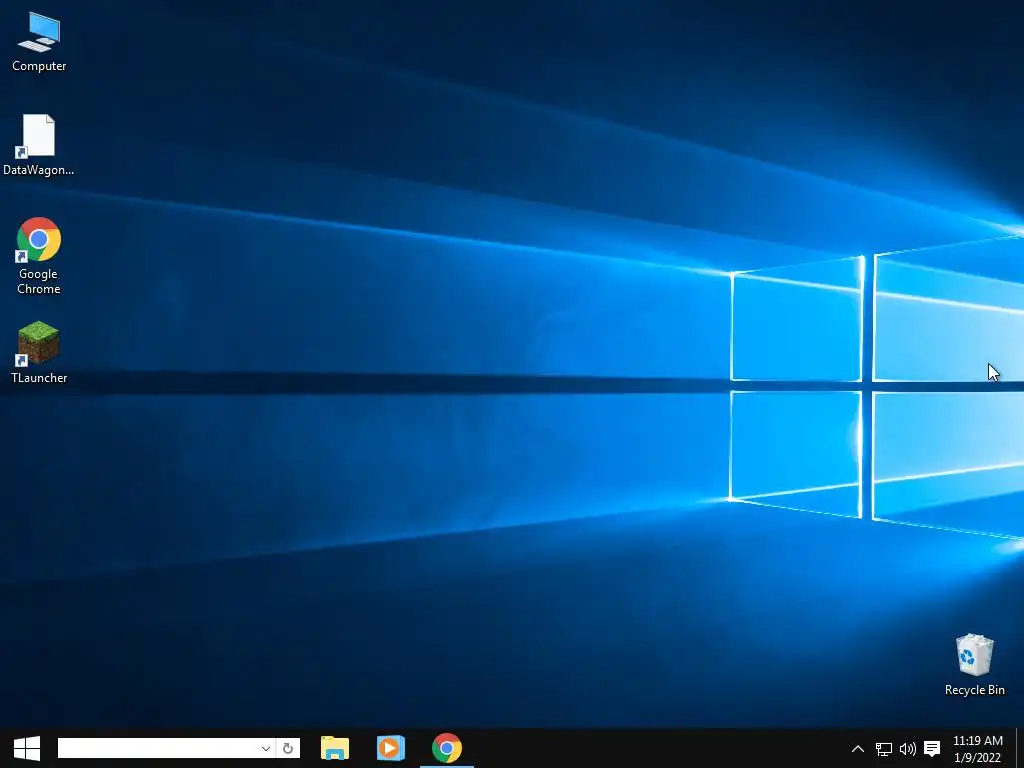Switch to Chrome on the taskbar
This screenshot has width=1024, height=768.
[447, 748]
